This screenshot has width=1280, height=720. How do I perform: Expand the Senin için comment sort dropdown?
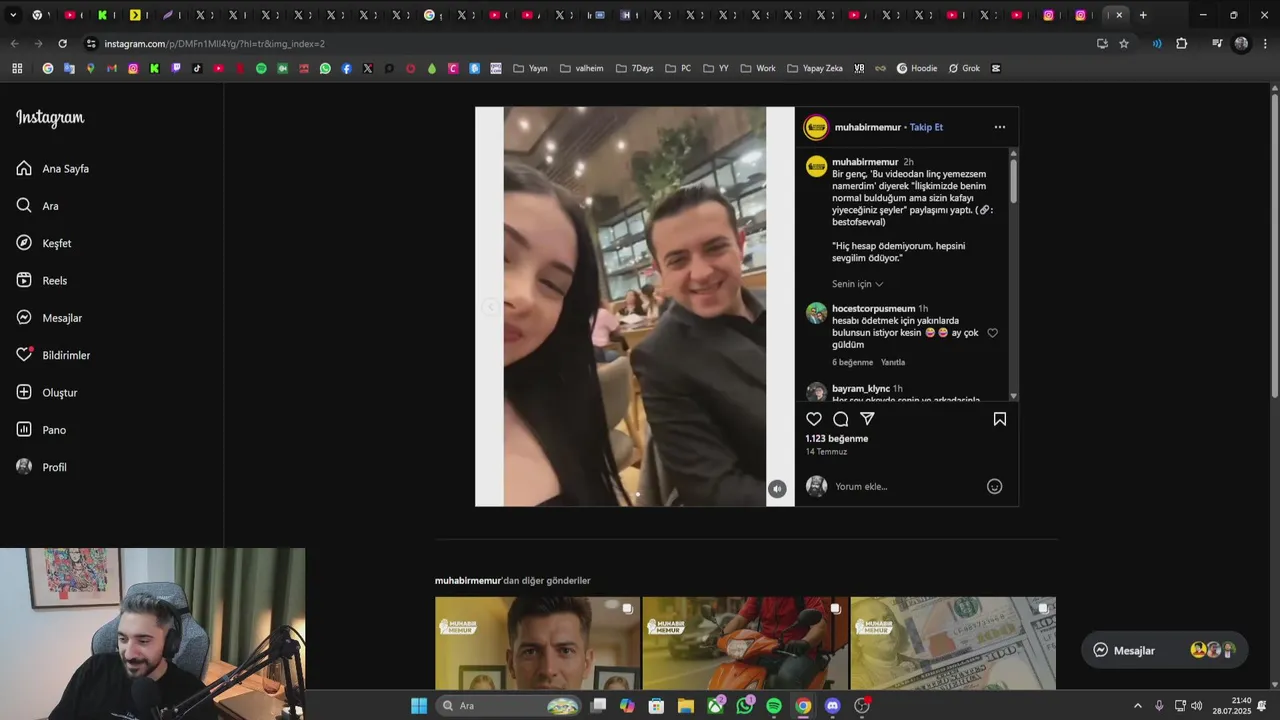(x=857, y=284)
